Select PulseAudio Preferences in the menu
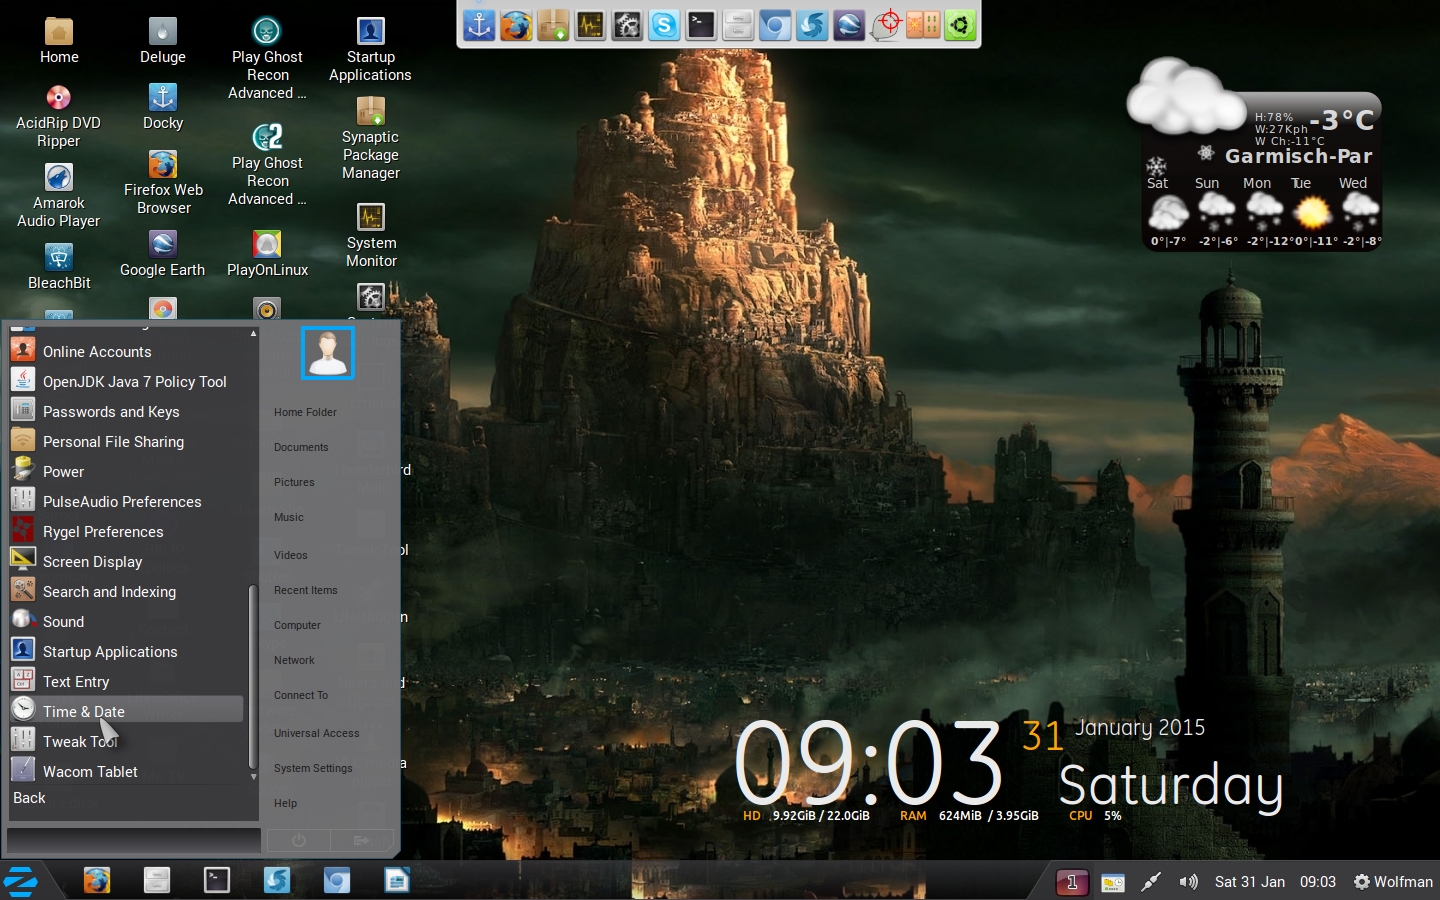 [x=126, y=502]
